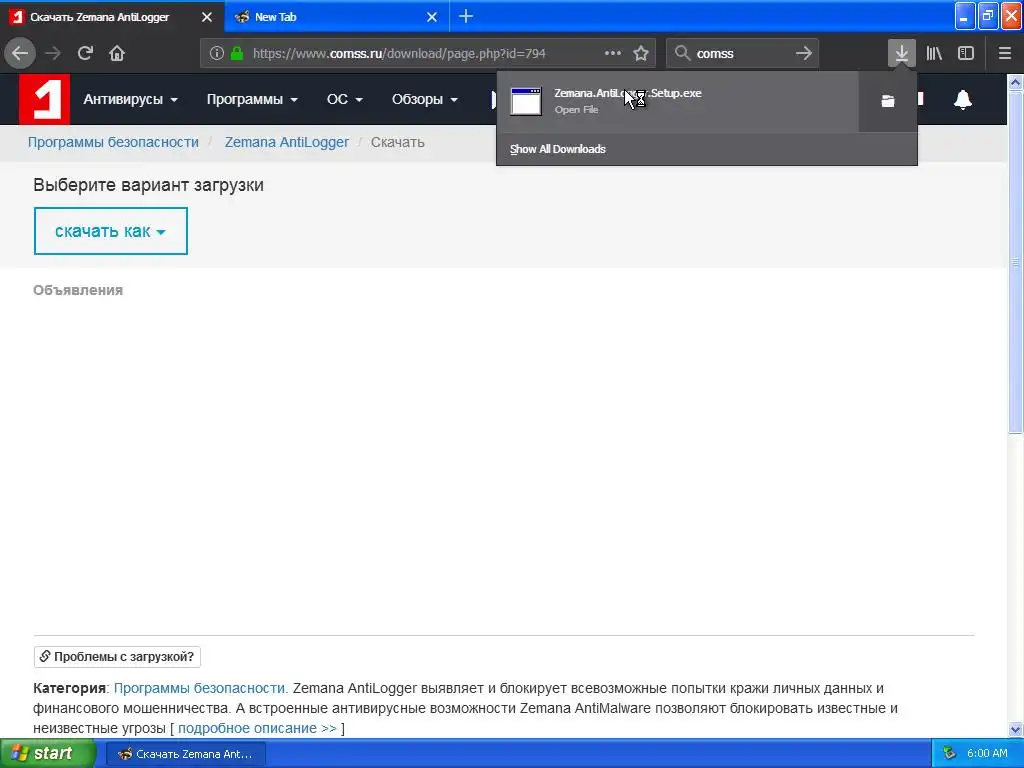Expand the Программы menu

click(252, 99)
